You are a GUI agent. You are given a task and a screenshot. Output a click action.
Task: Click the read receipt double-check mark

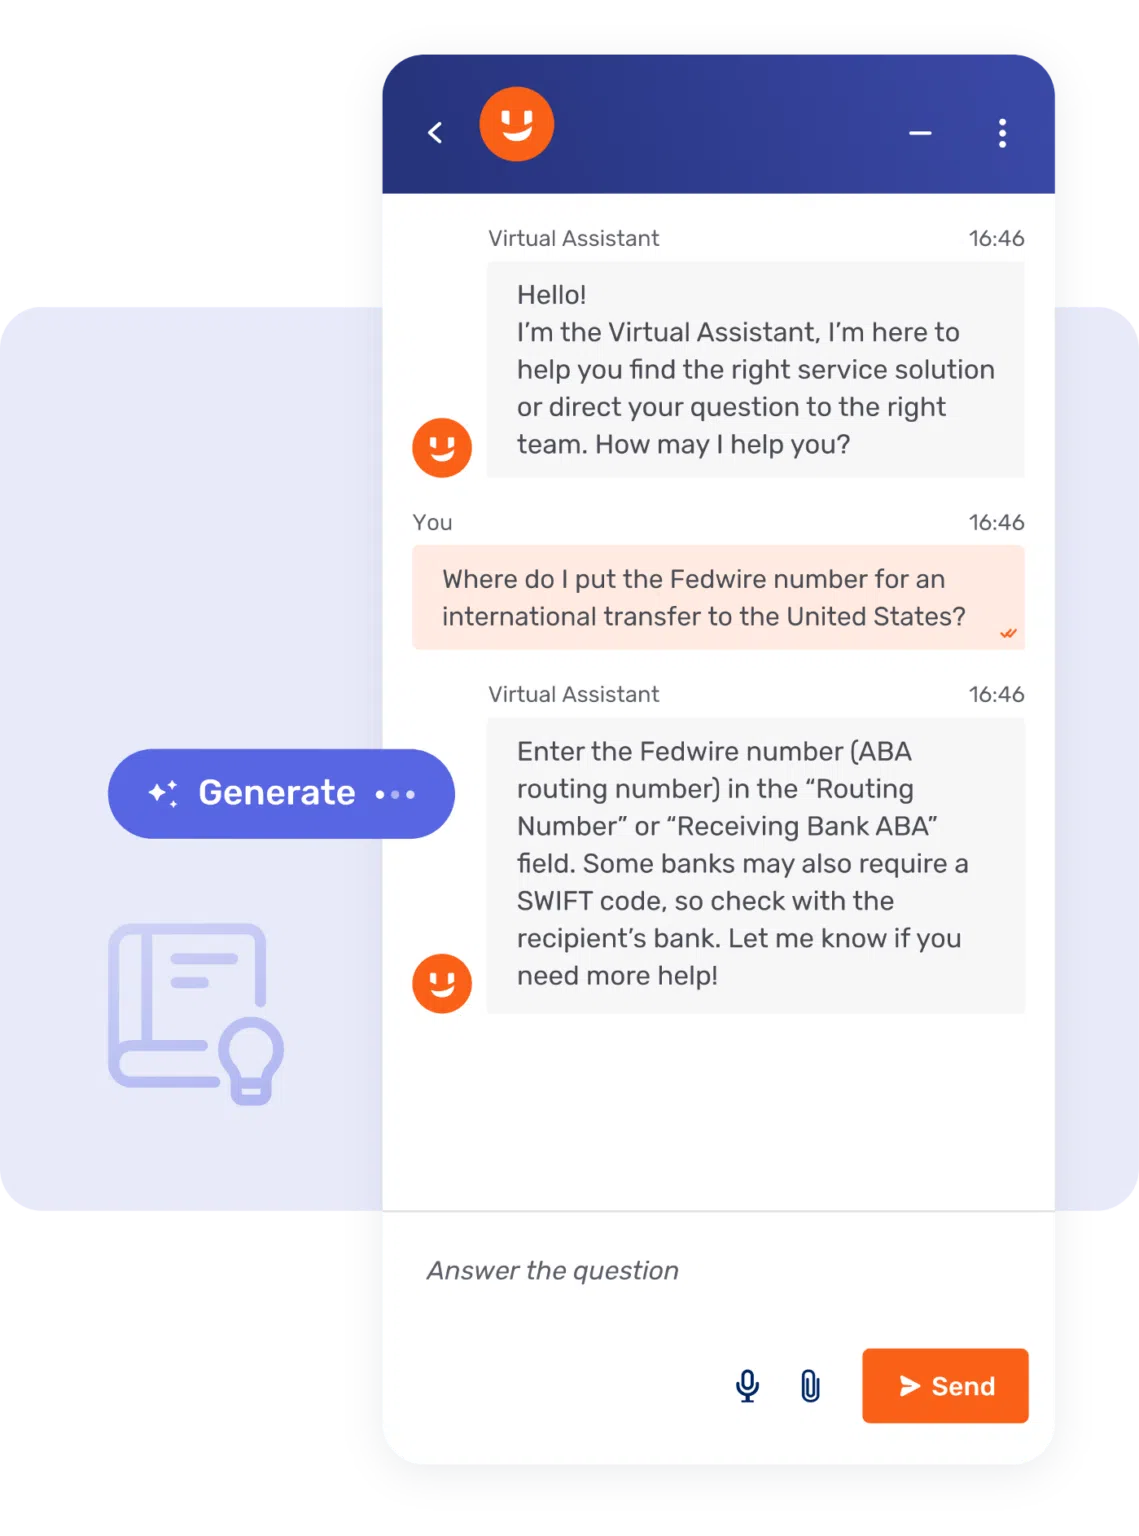tap(1008, 633)
